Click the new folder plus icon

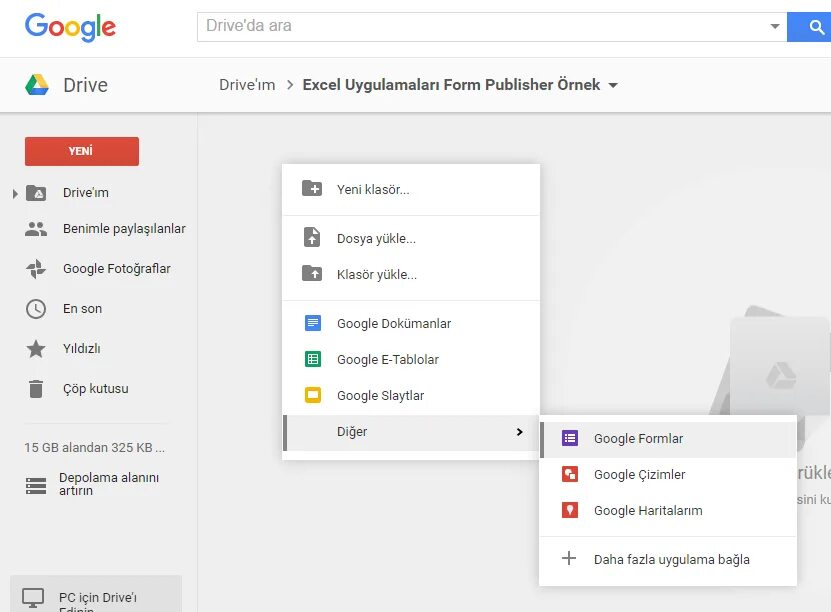click(x=312, y=188)
